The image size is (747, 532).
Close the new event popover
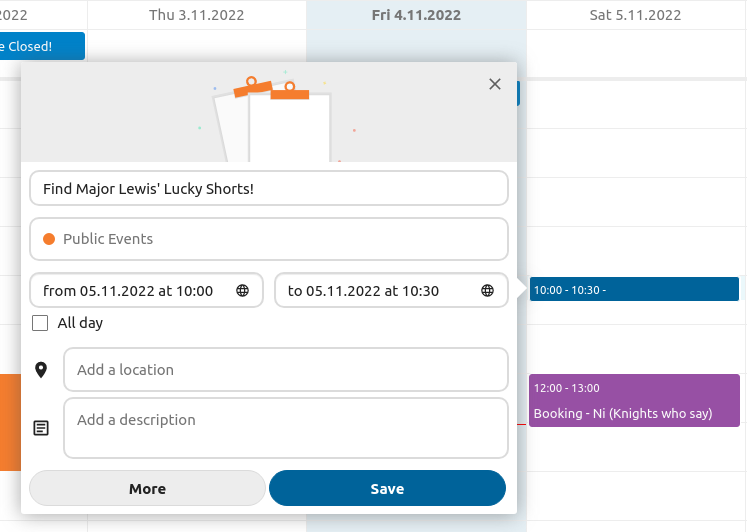click(494, 84)
